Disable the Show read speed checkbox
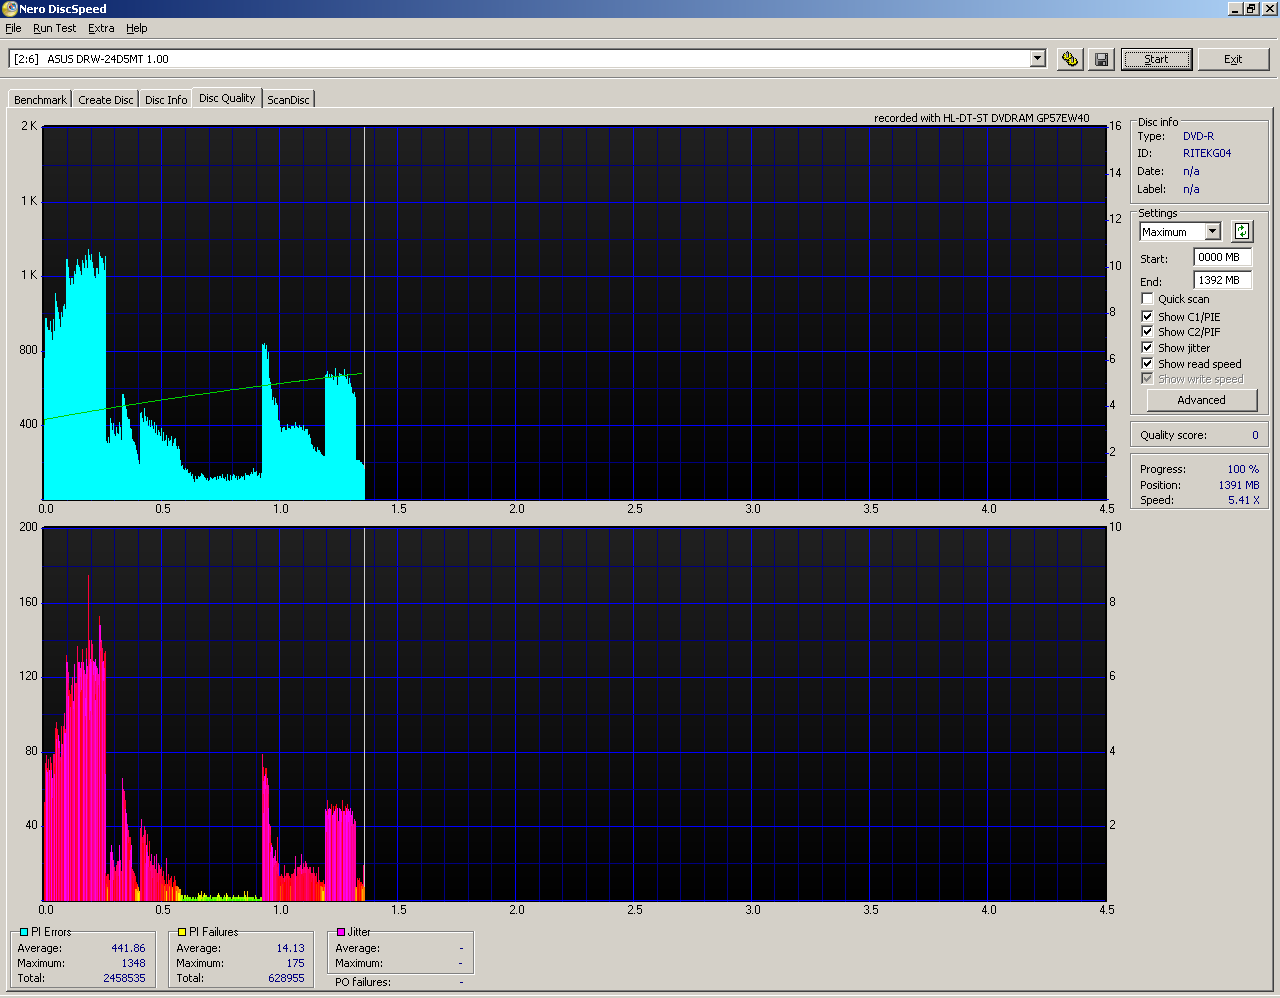 (x=1147, y=363)
